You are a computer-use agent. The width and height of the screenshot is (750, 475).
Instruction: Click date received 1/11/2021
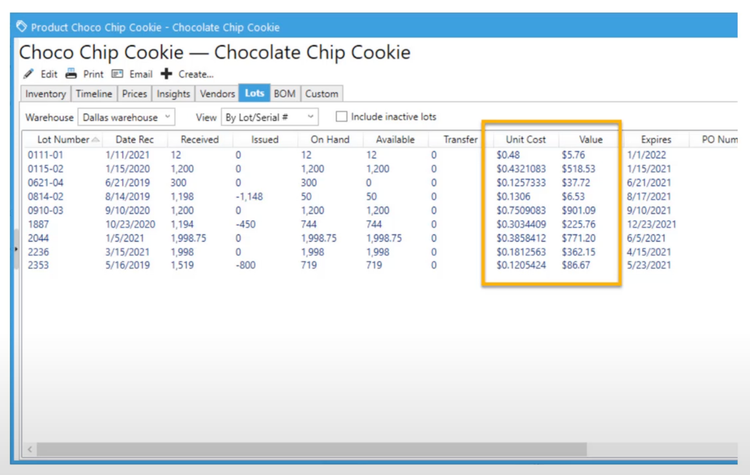pos(127,155)
